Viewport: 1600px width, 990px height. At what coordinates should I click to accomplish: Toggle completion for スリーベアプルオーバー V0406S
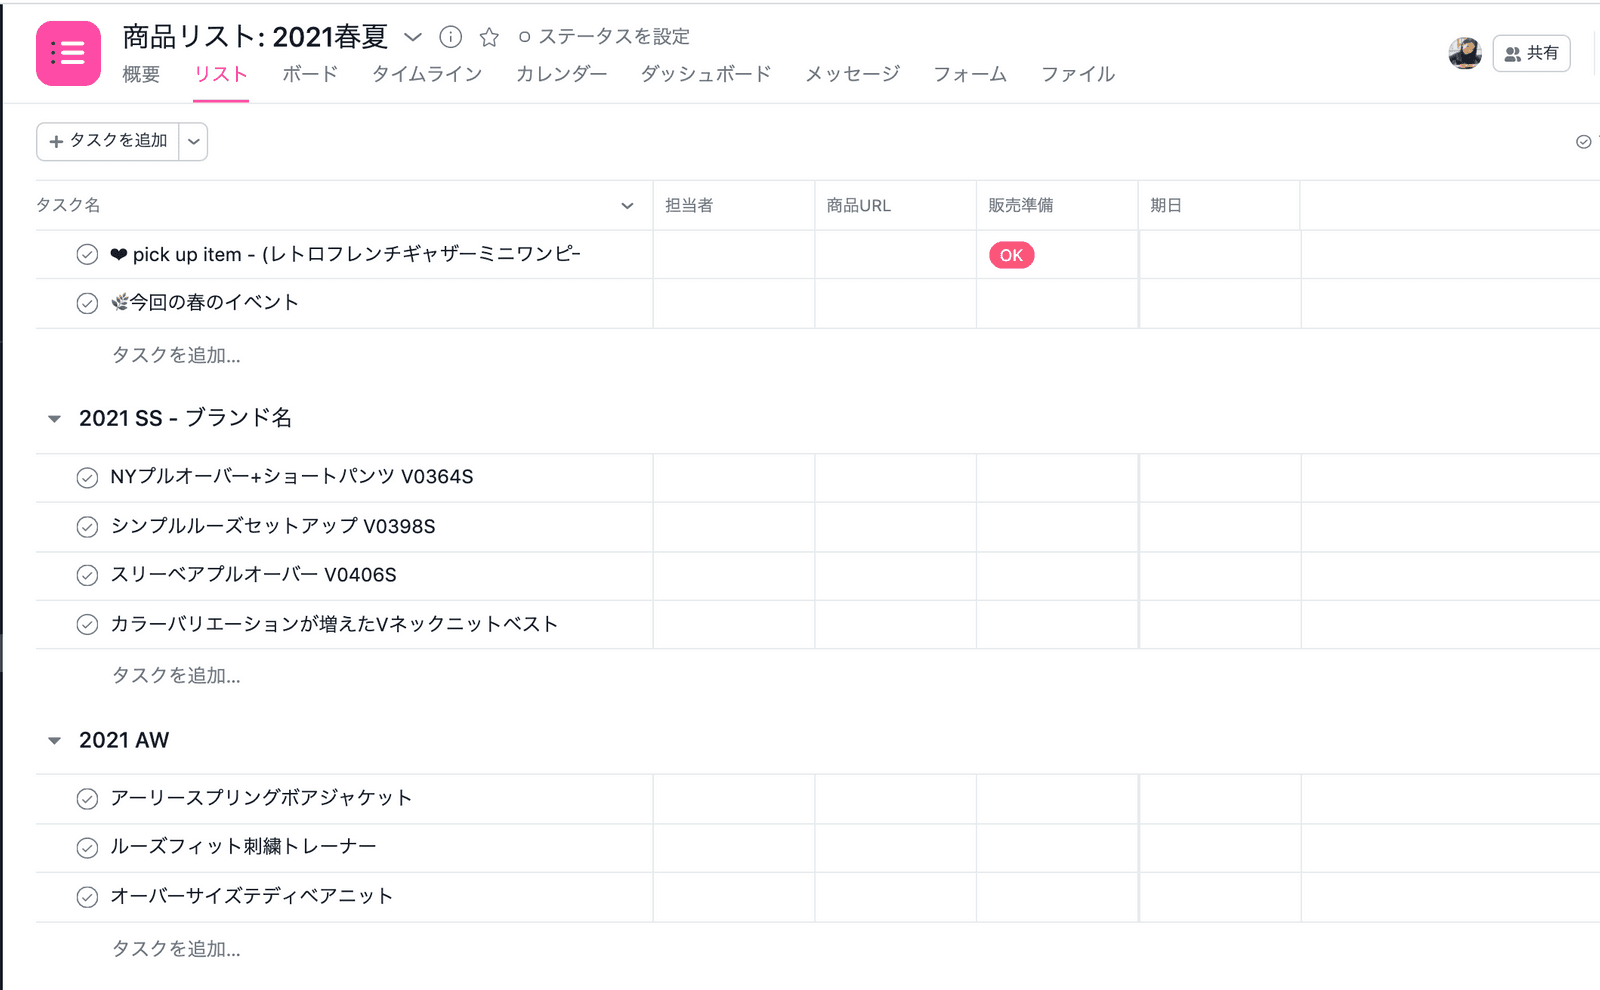tap(88, 576)
